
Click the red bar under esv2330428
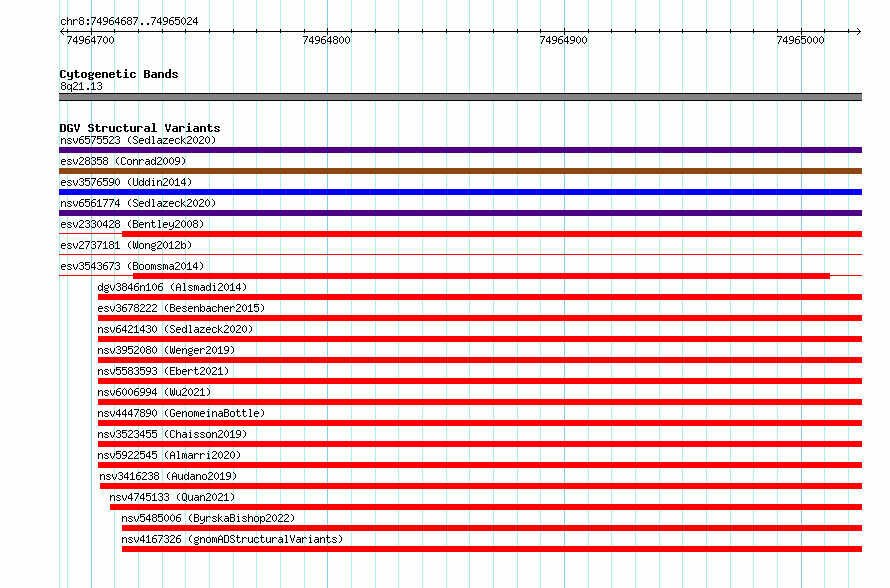tap(492, 234)
